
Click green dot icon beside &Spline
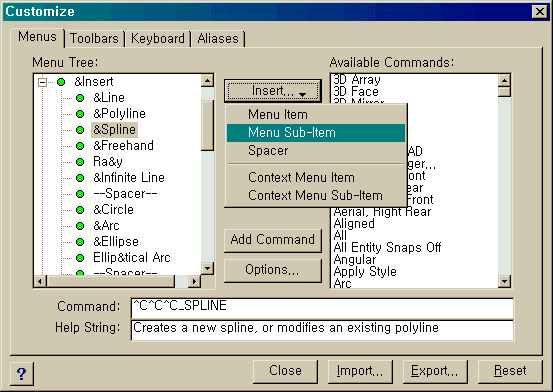tap(80, 130)
